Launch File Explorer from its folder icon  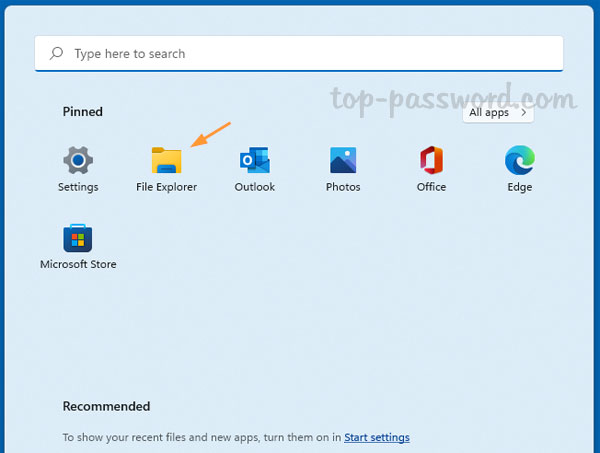pos(166,160)
